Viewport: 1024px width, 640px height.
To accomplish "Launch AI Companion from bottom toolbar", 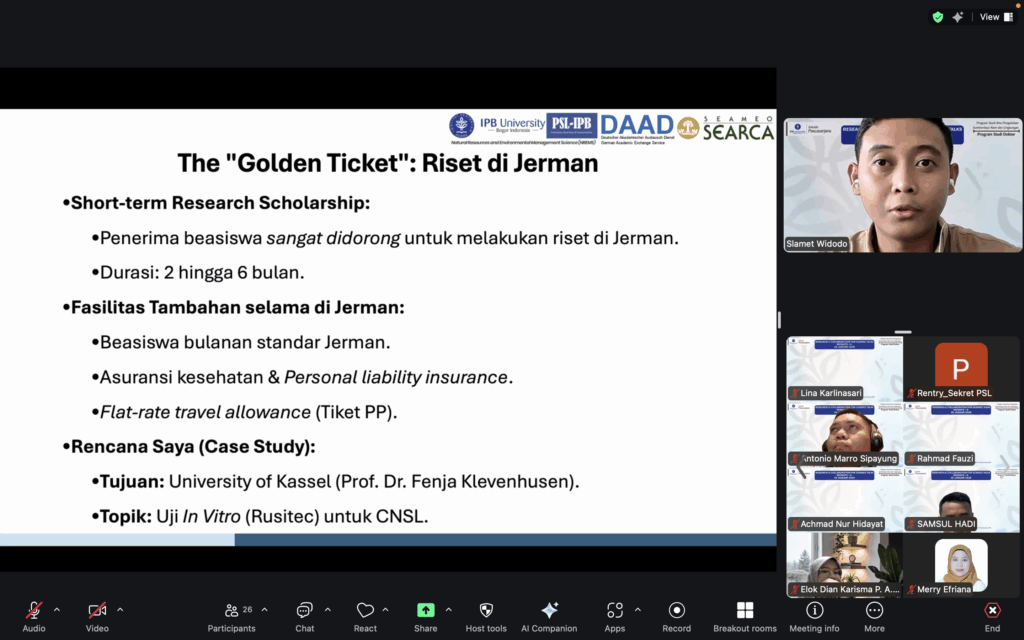I will tap(549, 611).
